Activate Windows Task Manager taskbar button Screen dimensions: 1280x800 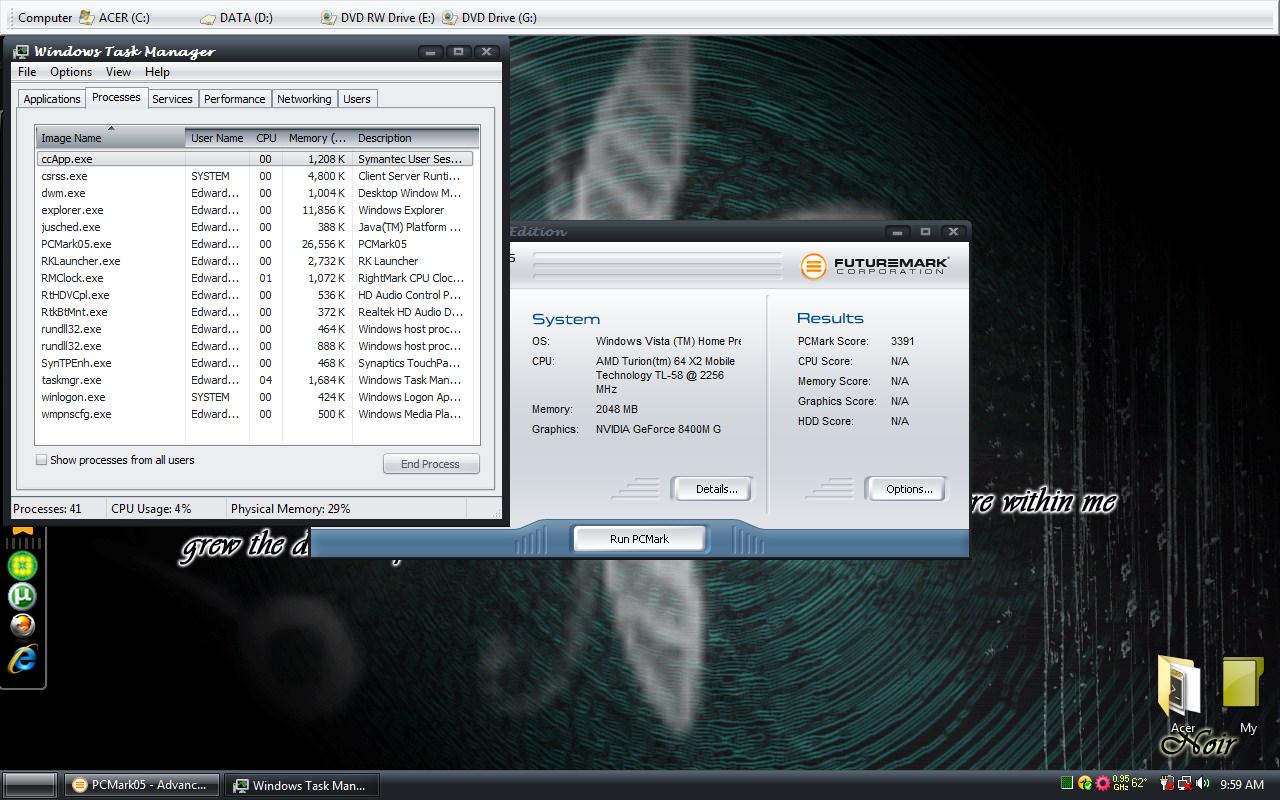pos(303,785)
